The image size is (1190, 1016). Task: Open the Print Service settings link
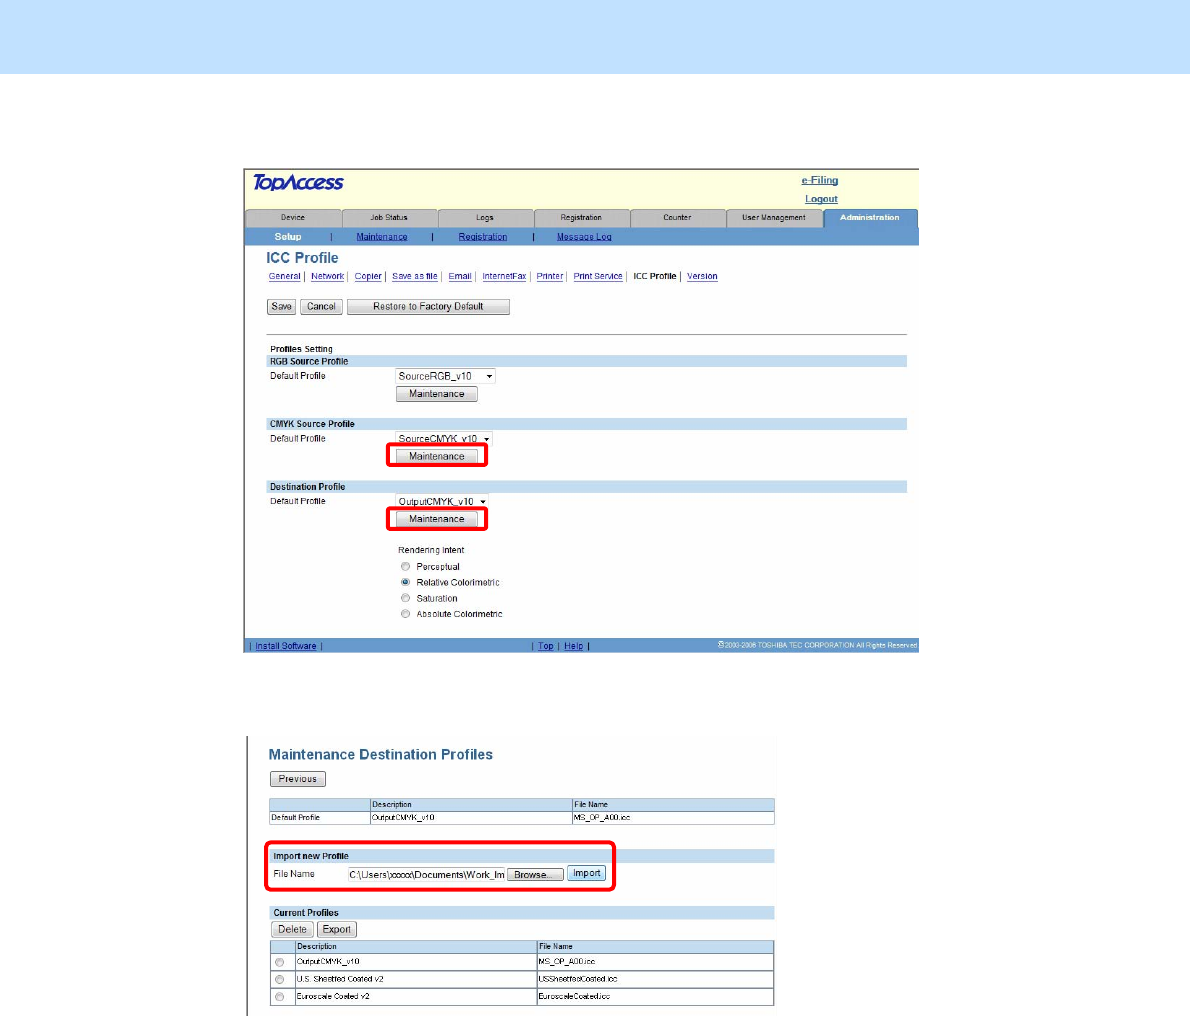pyautogui.click(x=598, y=276)
